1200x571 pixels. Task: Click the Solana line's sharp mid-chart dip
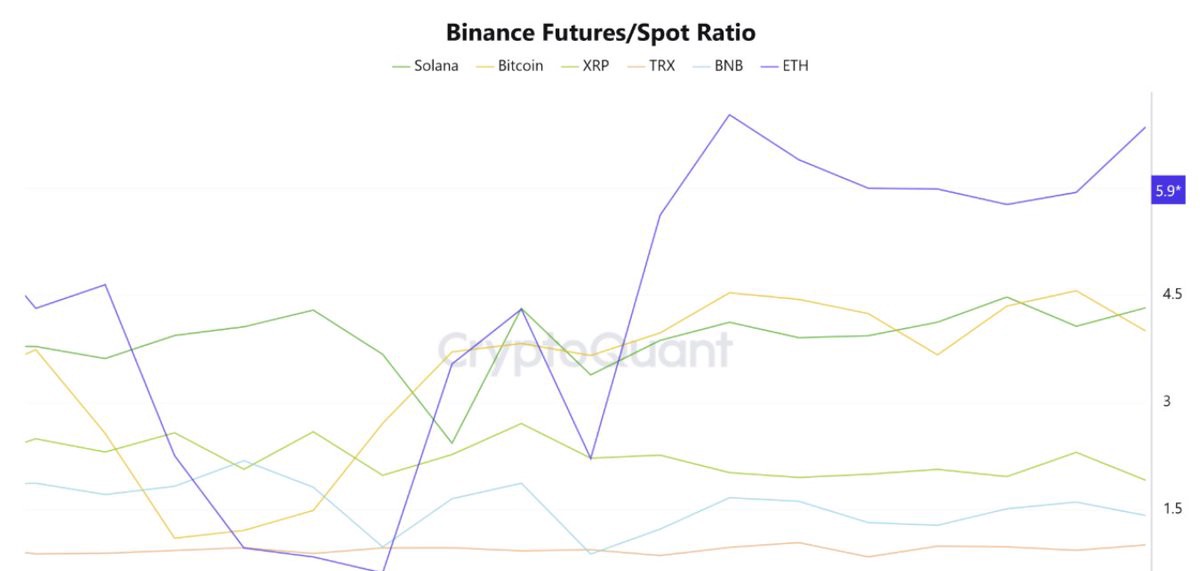pos(452,442)
